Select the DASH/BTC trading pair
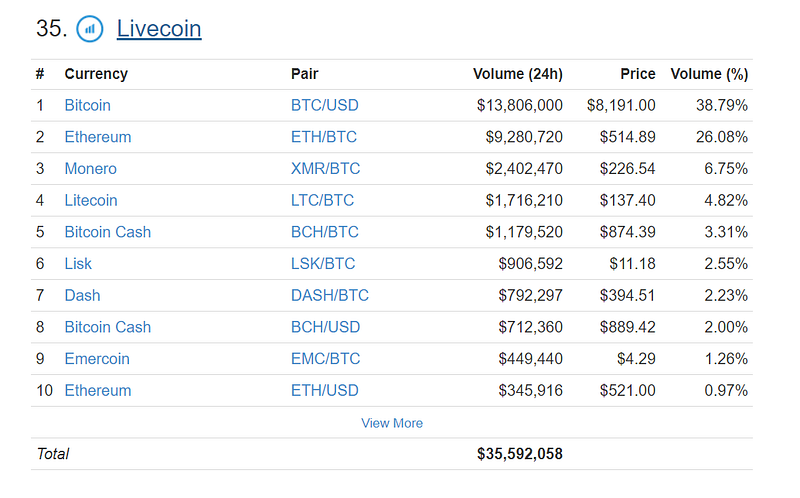 pyautogui.click(x=329, y=295)
